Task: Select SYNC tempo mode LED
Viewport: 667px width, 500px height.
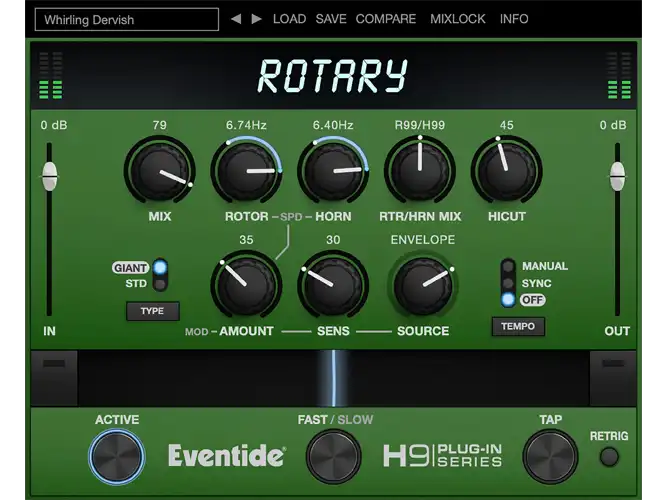Action: click(508, 283)
